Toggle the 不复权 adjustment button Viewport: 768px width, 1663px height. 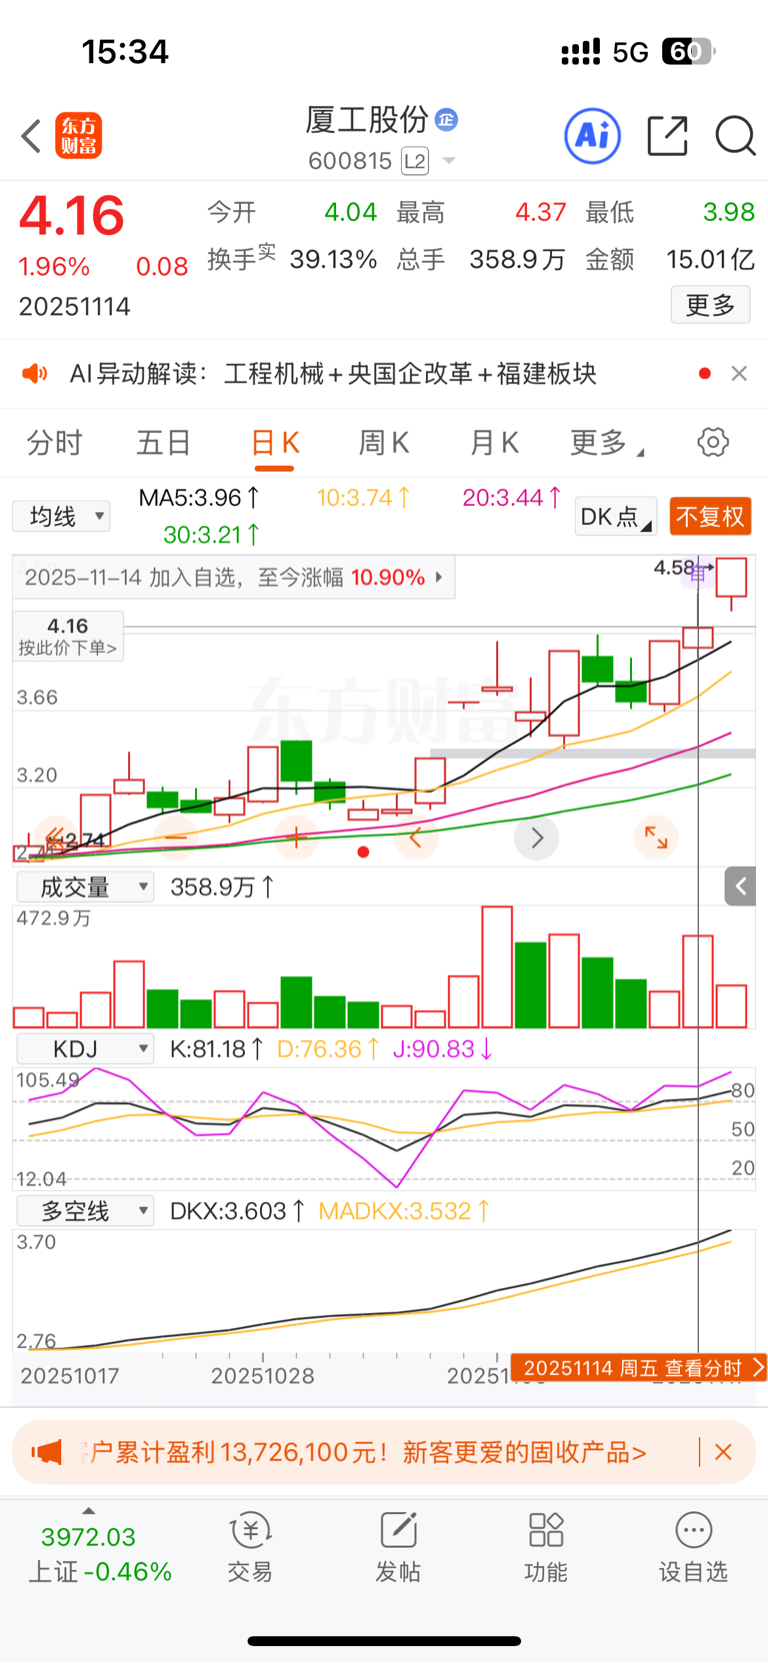[710, 516]
